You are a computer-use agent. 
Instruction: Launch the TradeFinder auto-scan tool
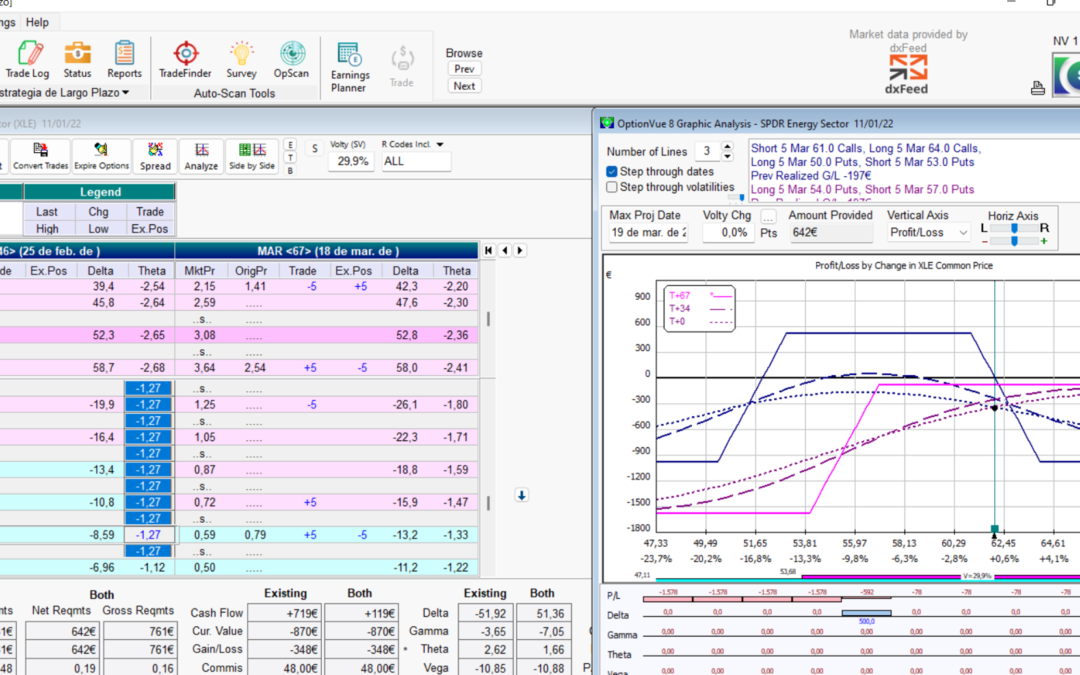[185, 59]
